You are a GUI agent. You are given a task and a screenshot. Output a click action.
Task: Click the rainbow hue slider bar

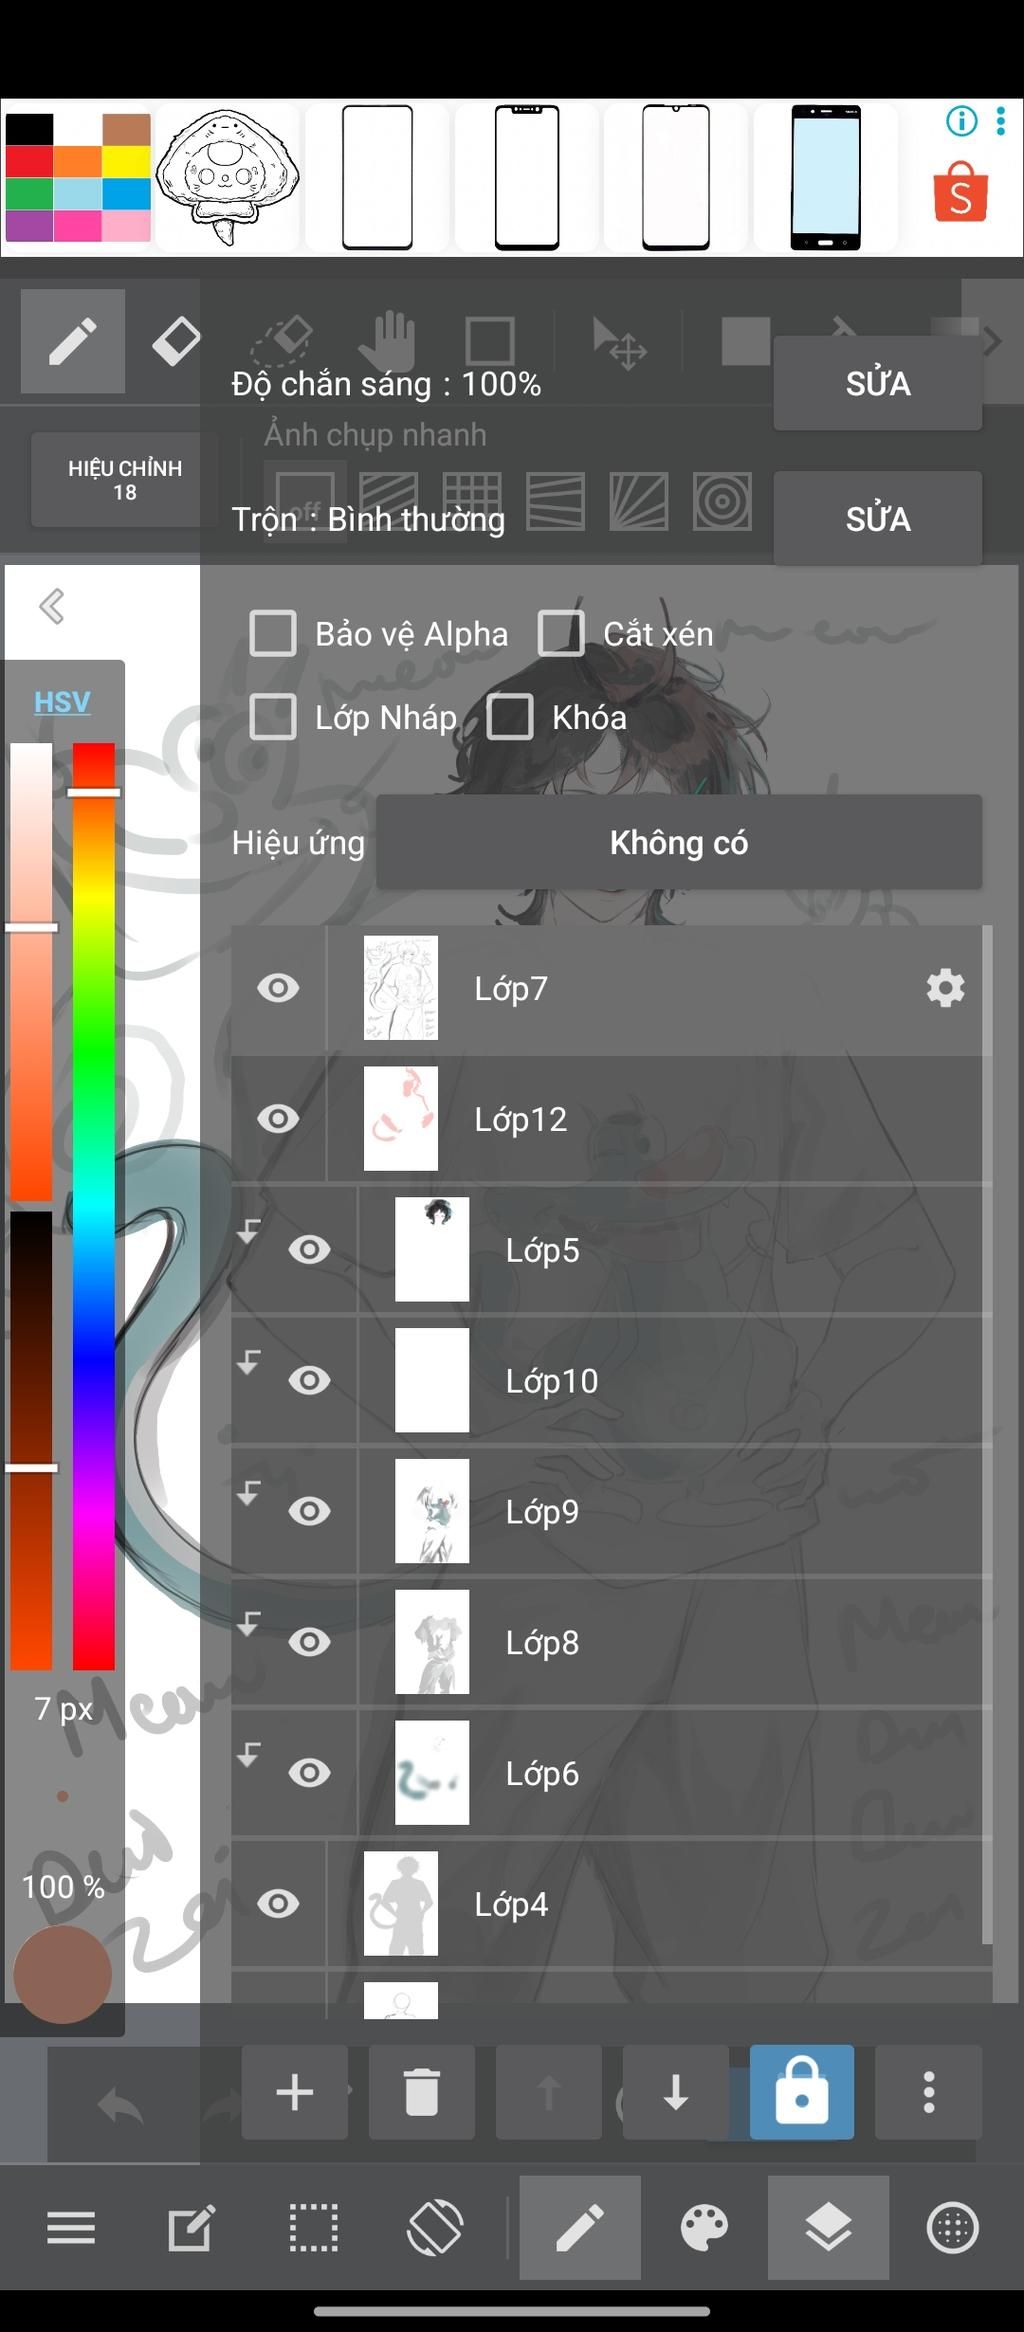tap(93, 1206)
